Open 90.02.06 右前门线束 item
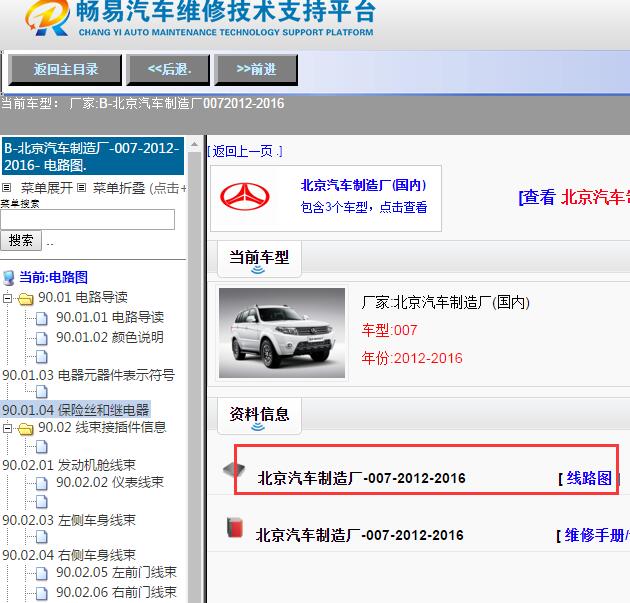This screenshot has width=630, height=603. [x=116, y=592]
